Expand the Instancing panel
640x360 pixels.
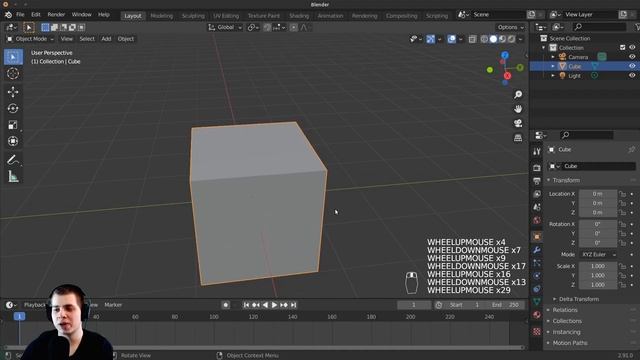[x=566, y=332]
